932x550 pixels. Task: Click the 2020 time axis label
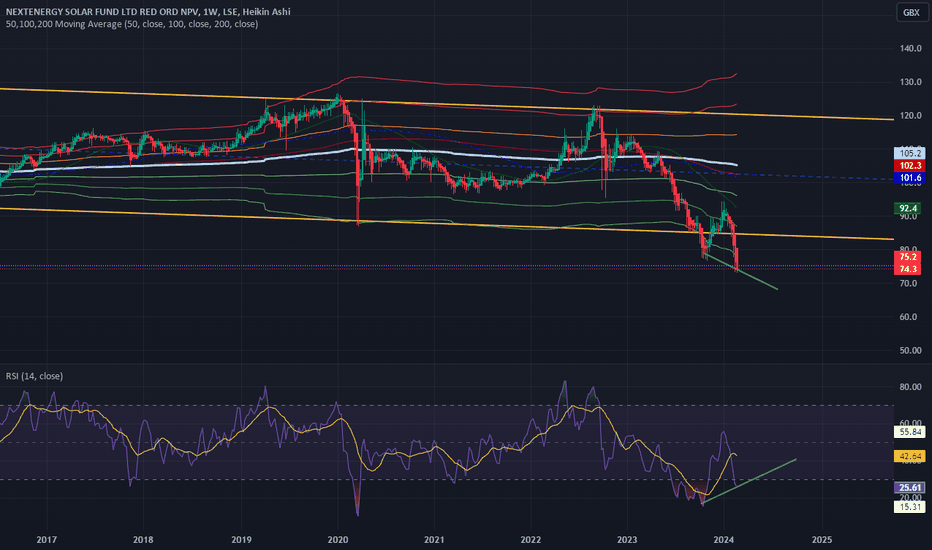click(338, 540)
